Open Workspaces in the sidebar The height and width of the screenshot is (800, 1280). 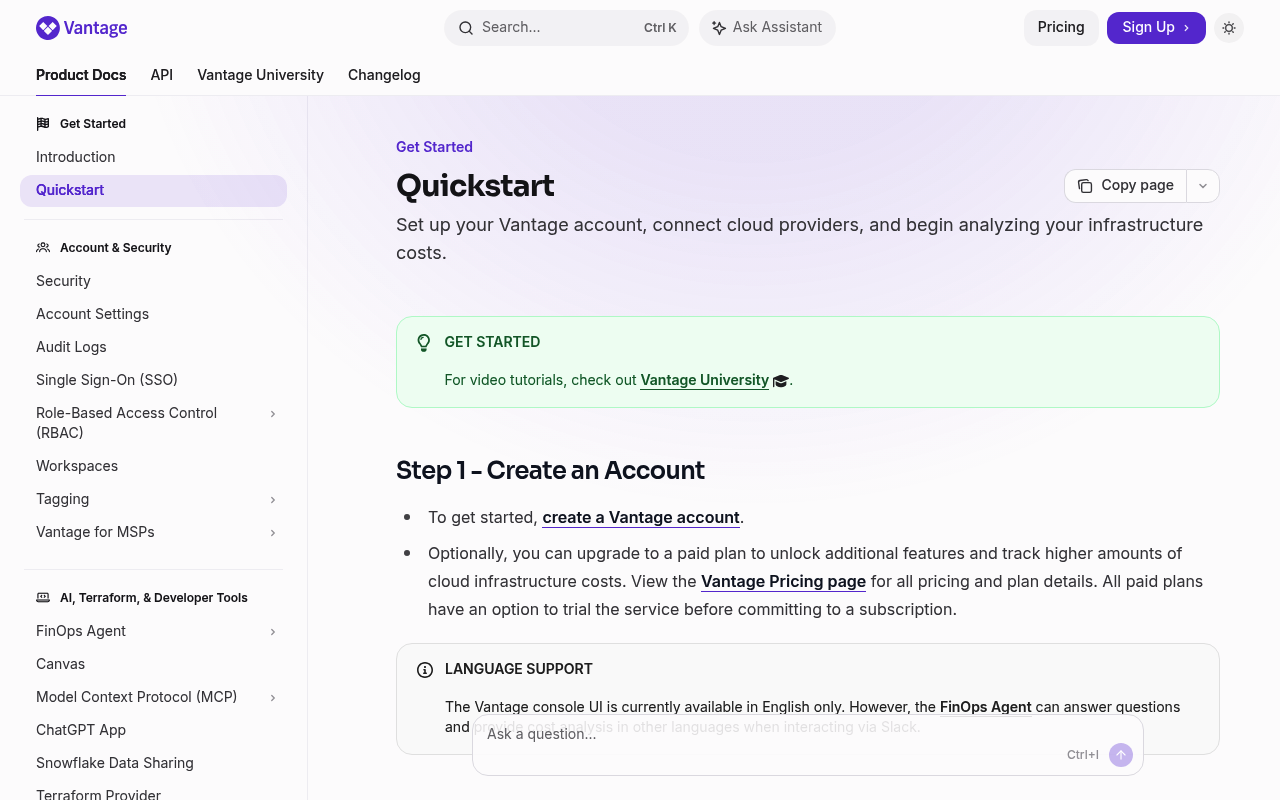click(x=153, y=466)
